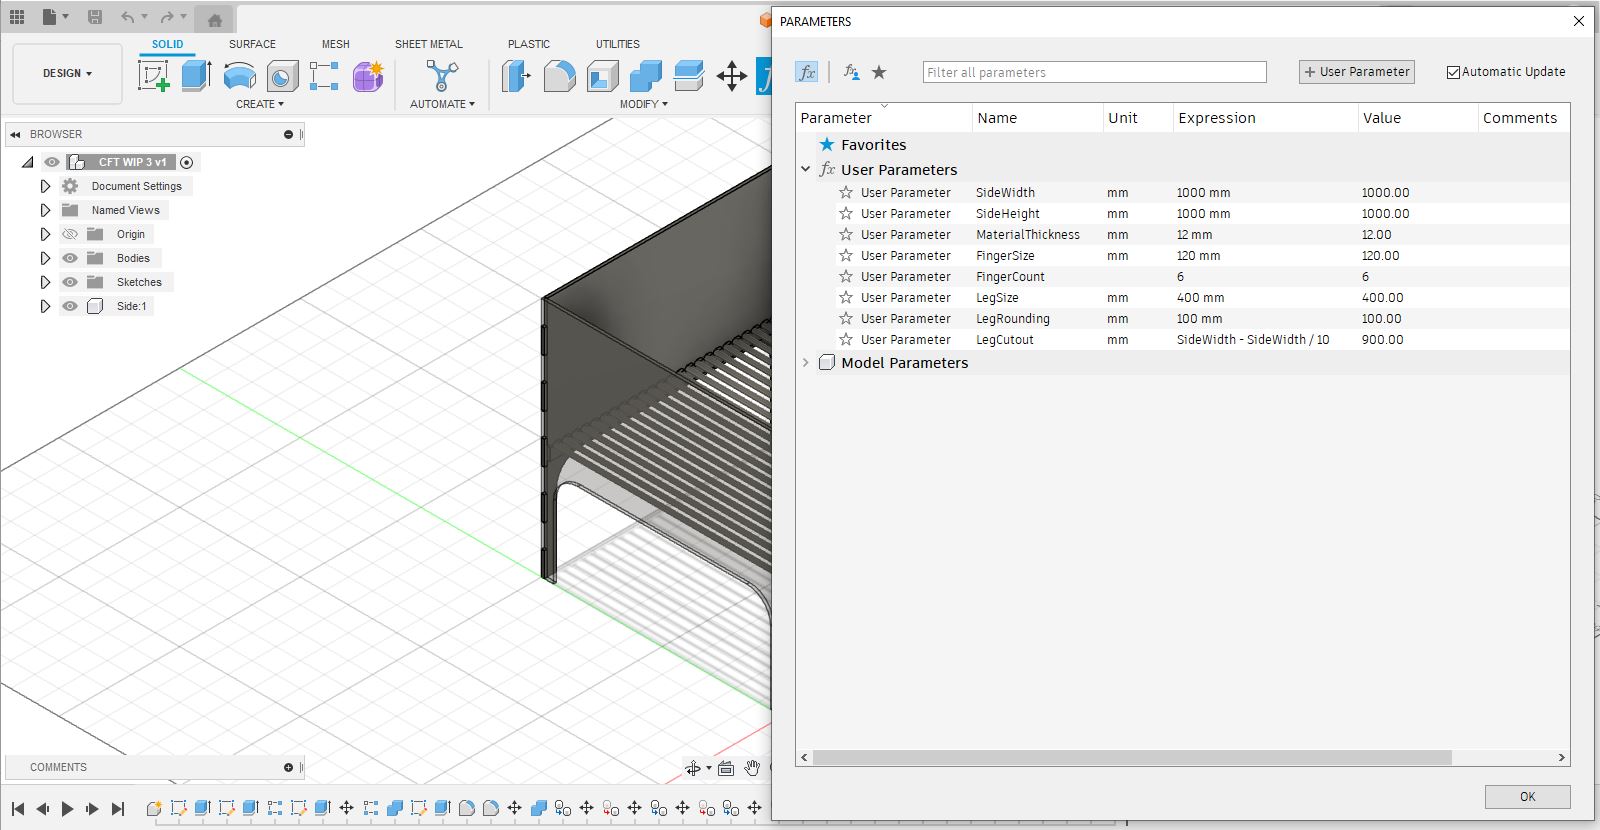Select the Press Pull tool
This screenshot has width=1600, height=830.
[x=516, y=76]
